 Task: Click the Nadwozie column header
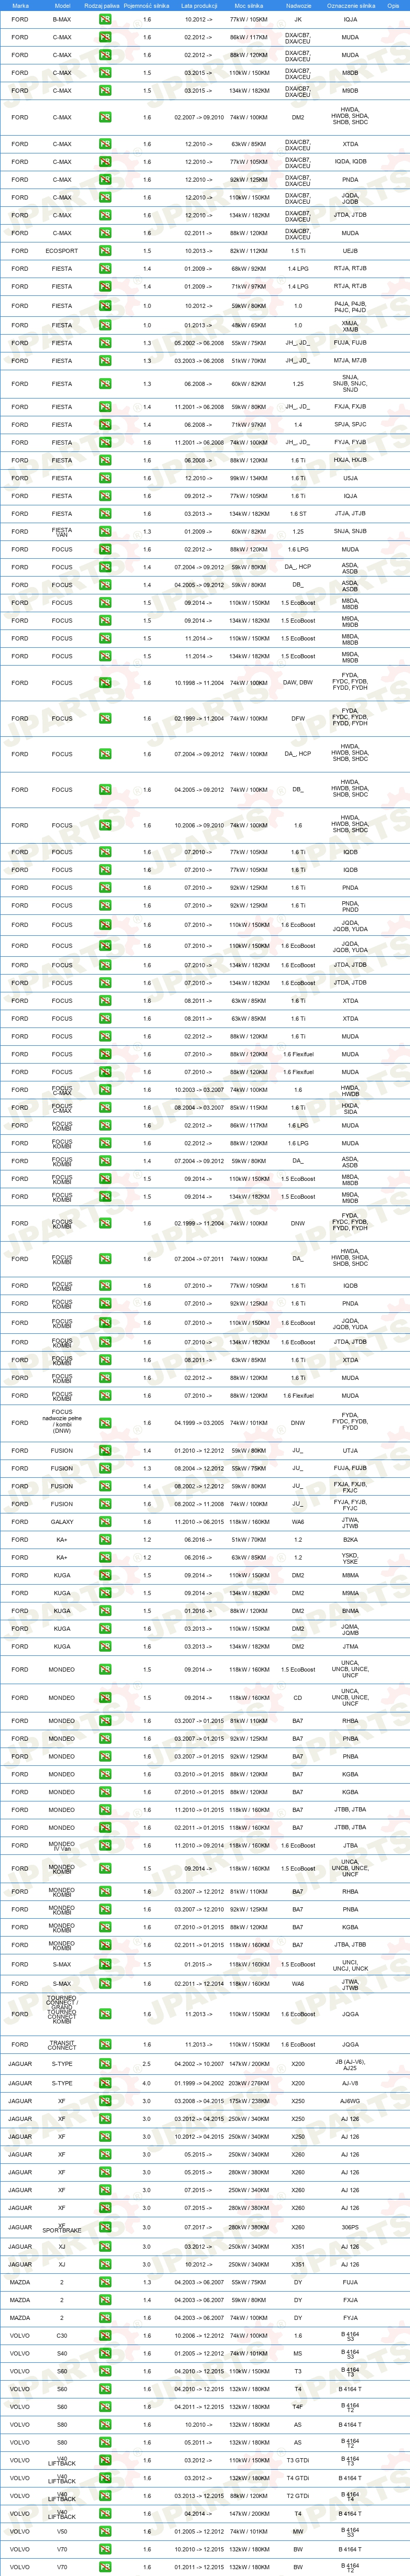pyautogui.click(x=298, y=5)
